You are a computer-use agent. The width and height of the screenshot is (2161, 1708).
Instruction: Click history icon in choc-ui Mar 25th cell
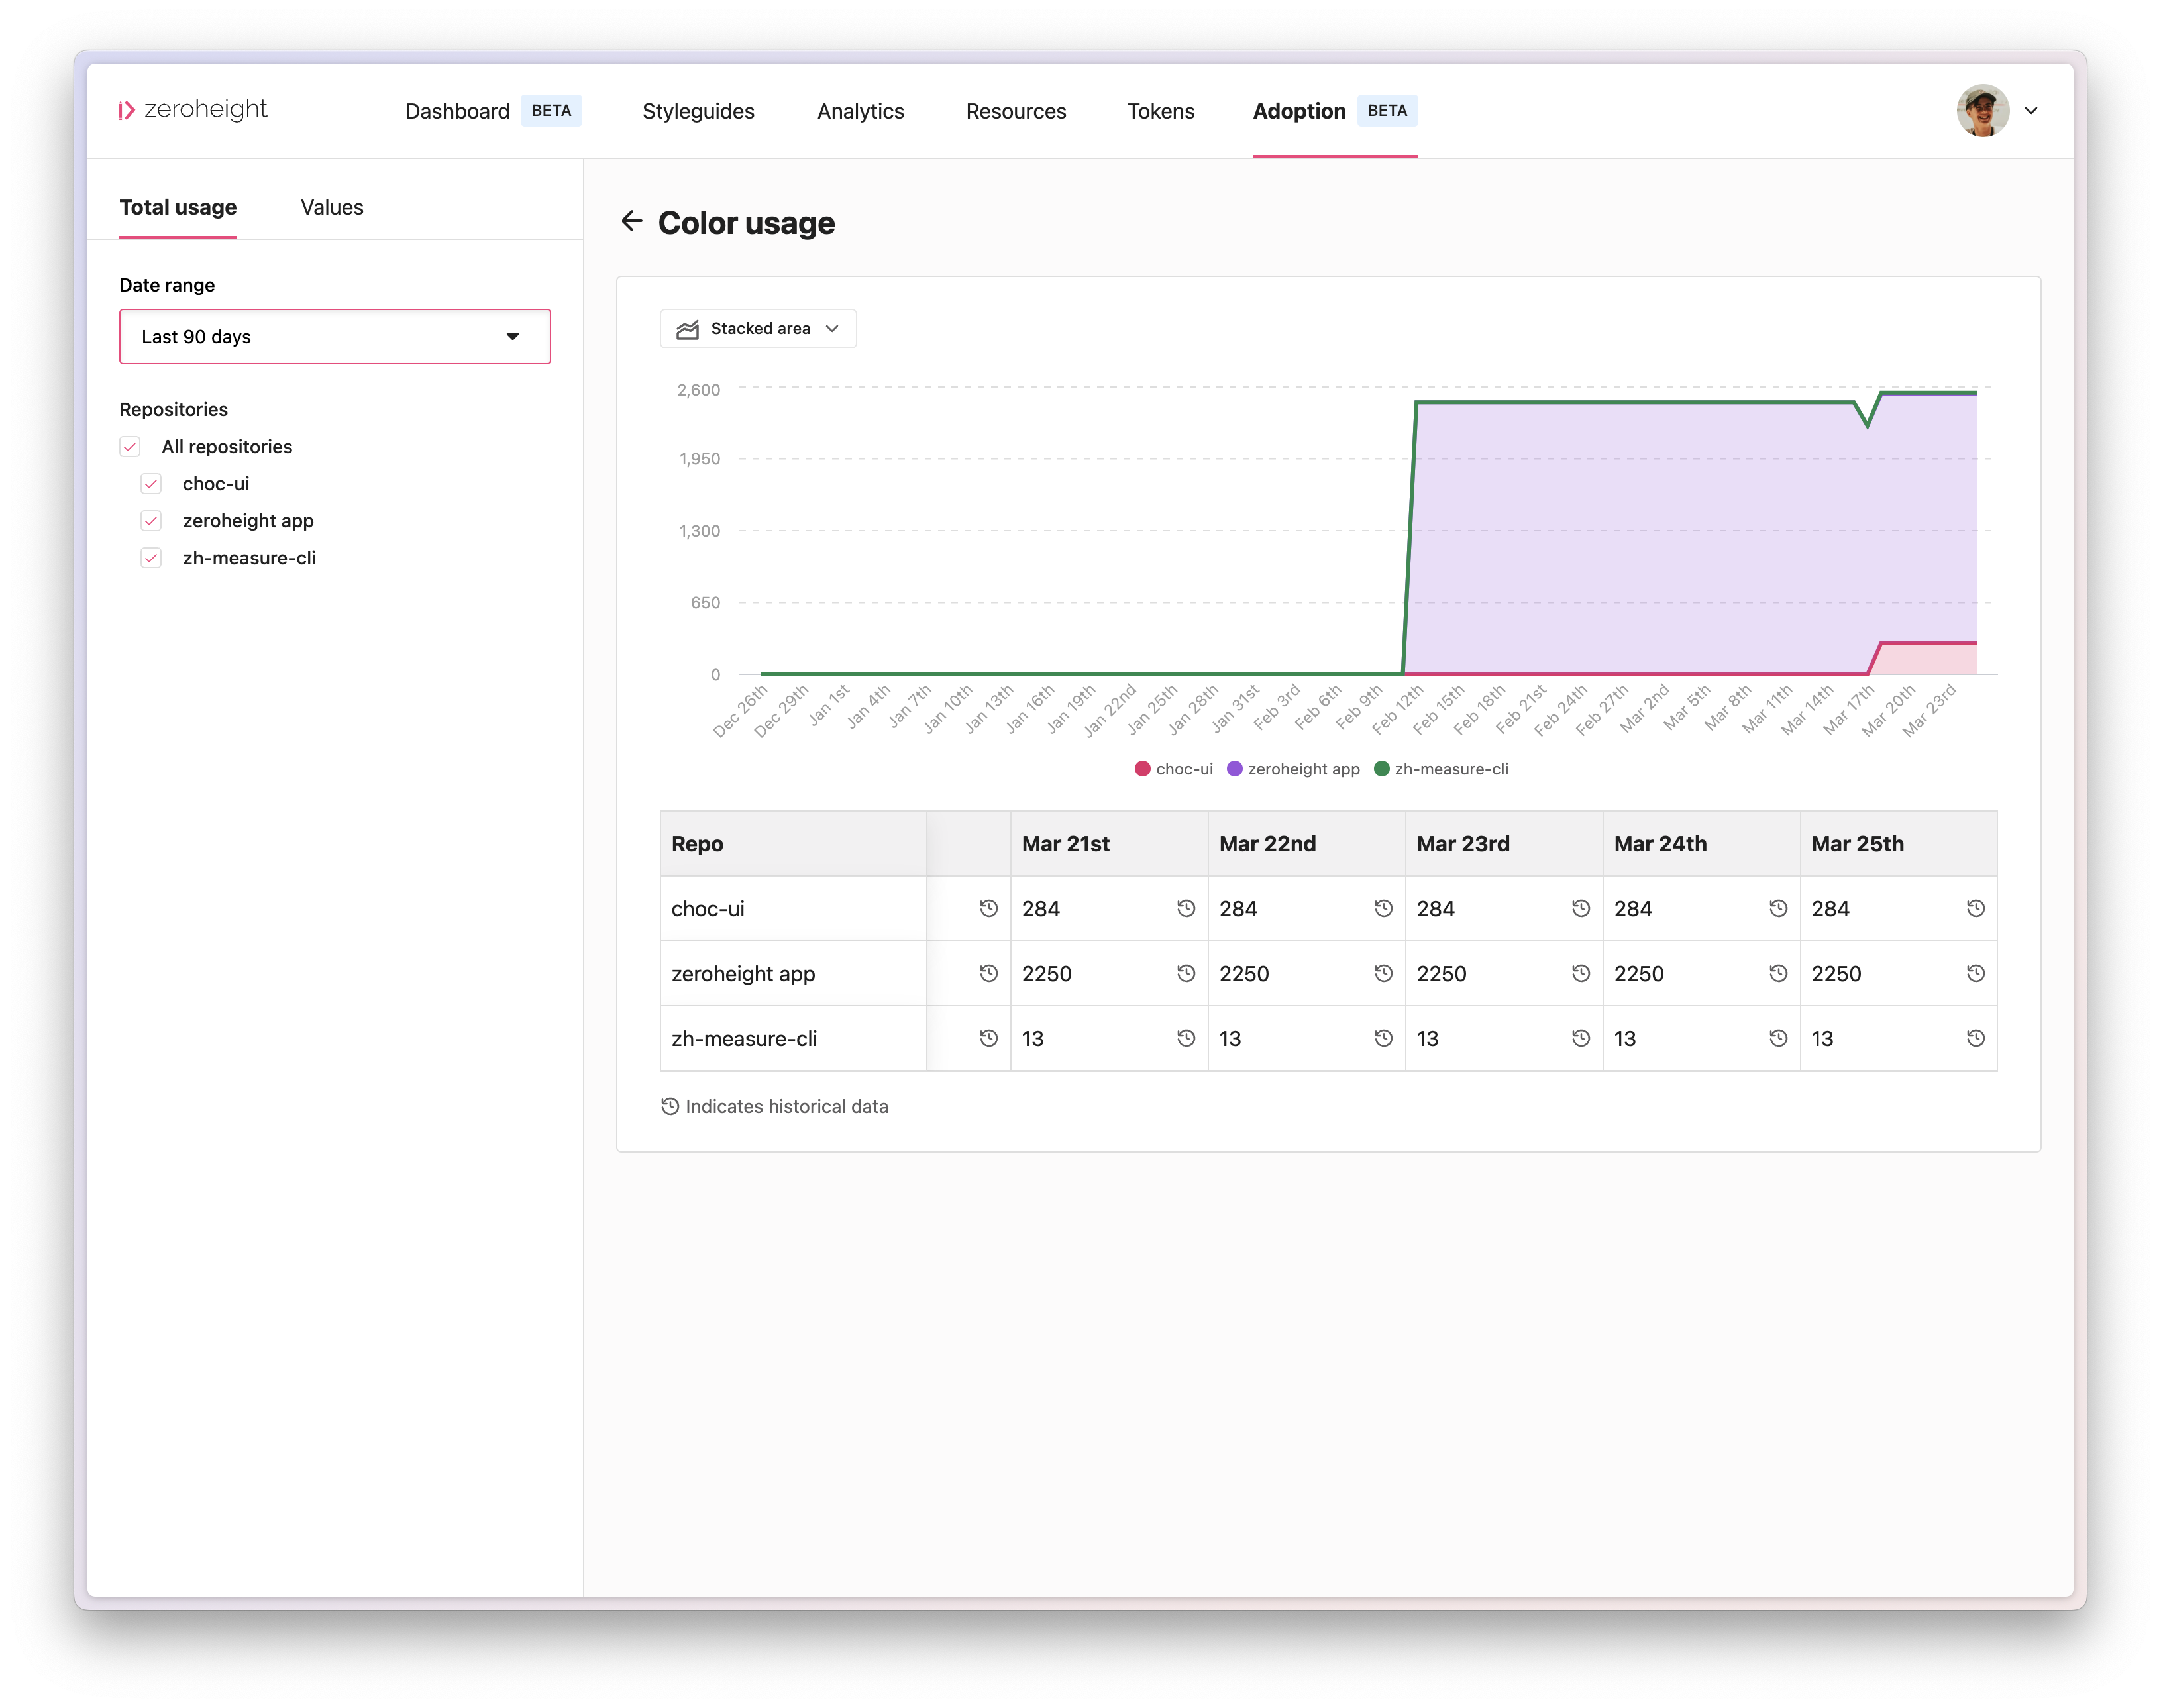click(1975, 908)
